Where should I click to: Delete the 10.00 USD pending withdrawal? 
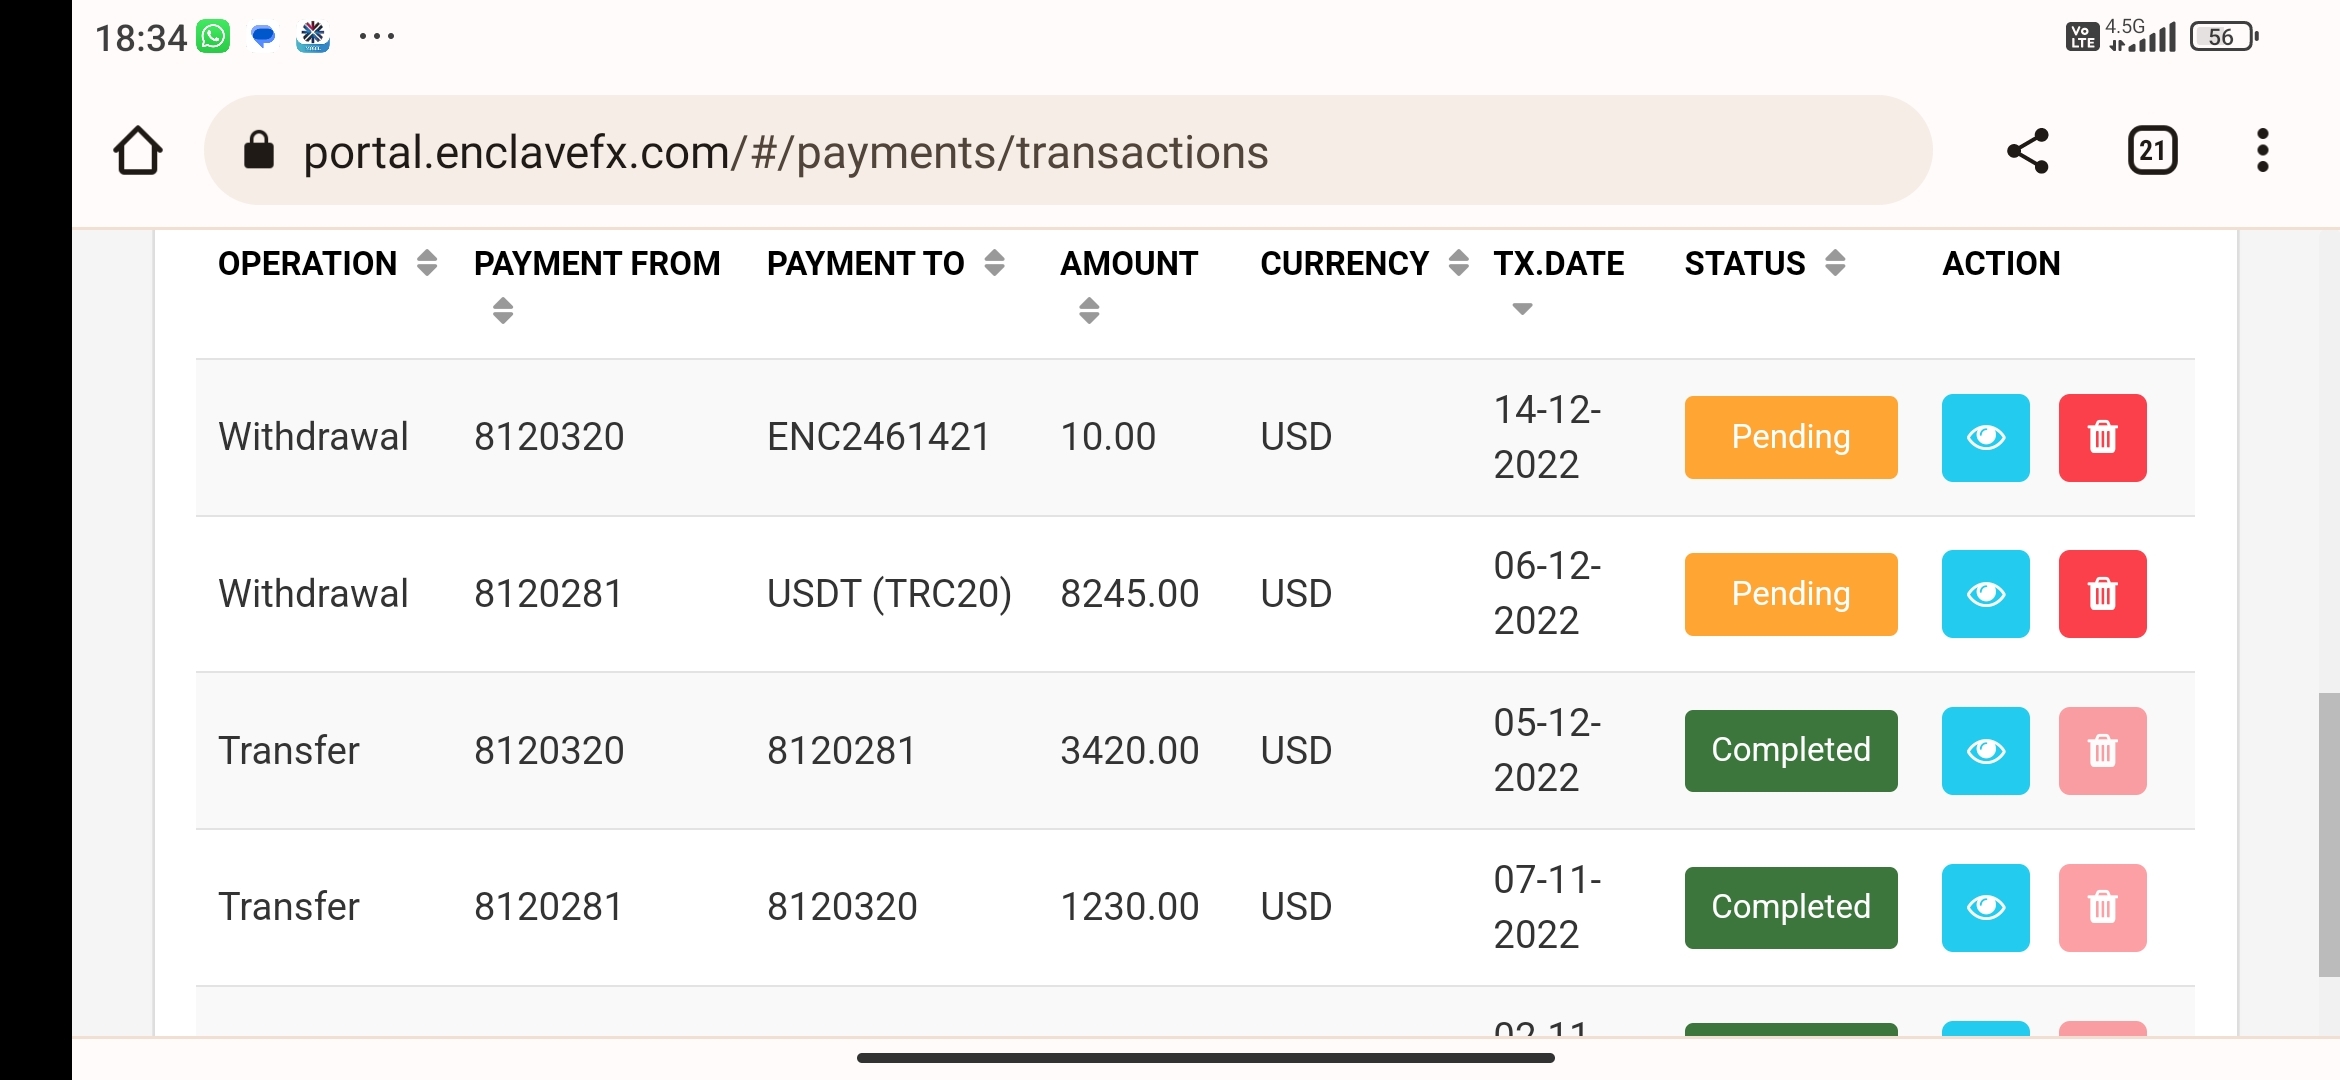click(x=2102, y=437)
